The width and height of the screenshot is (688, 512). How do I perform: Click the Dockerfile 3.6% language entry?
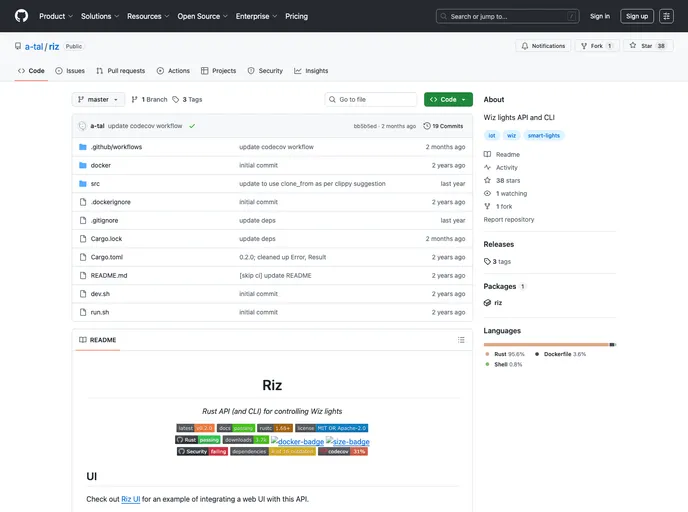560,354
